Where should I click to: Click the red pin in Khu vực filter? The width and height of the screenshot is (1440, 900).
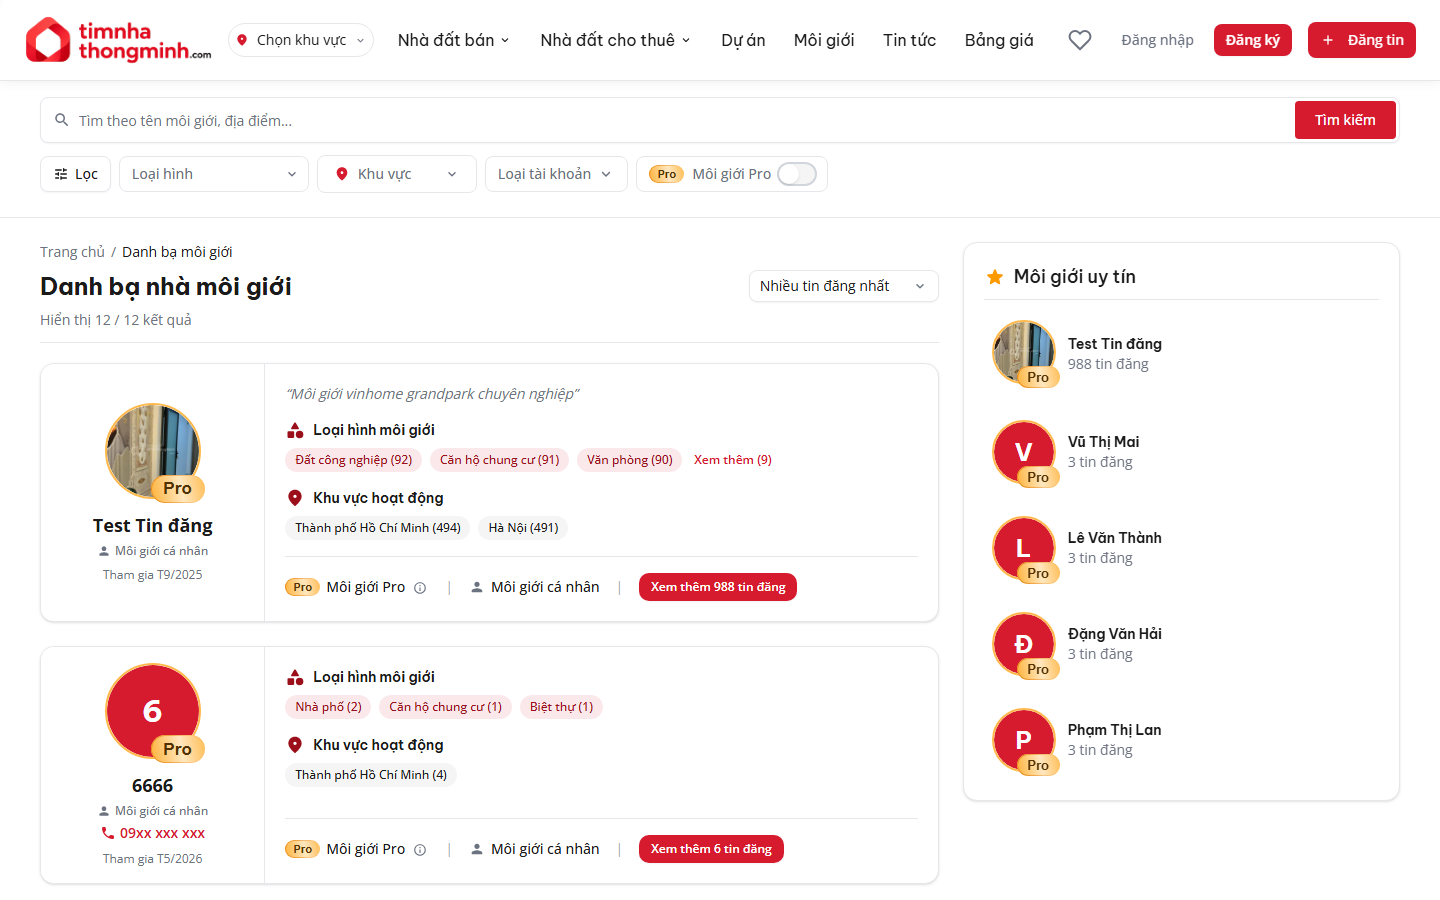342,174
